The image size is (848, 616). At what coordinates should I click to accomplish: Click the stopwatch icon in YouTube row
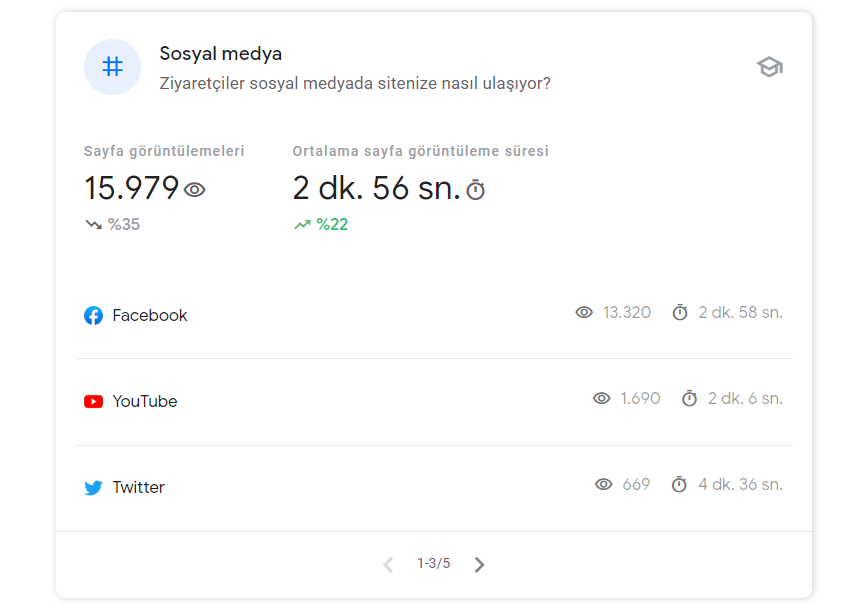point(690,398)
